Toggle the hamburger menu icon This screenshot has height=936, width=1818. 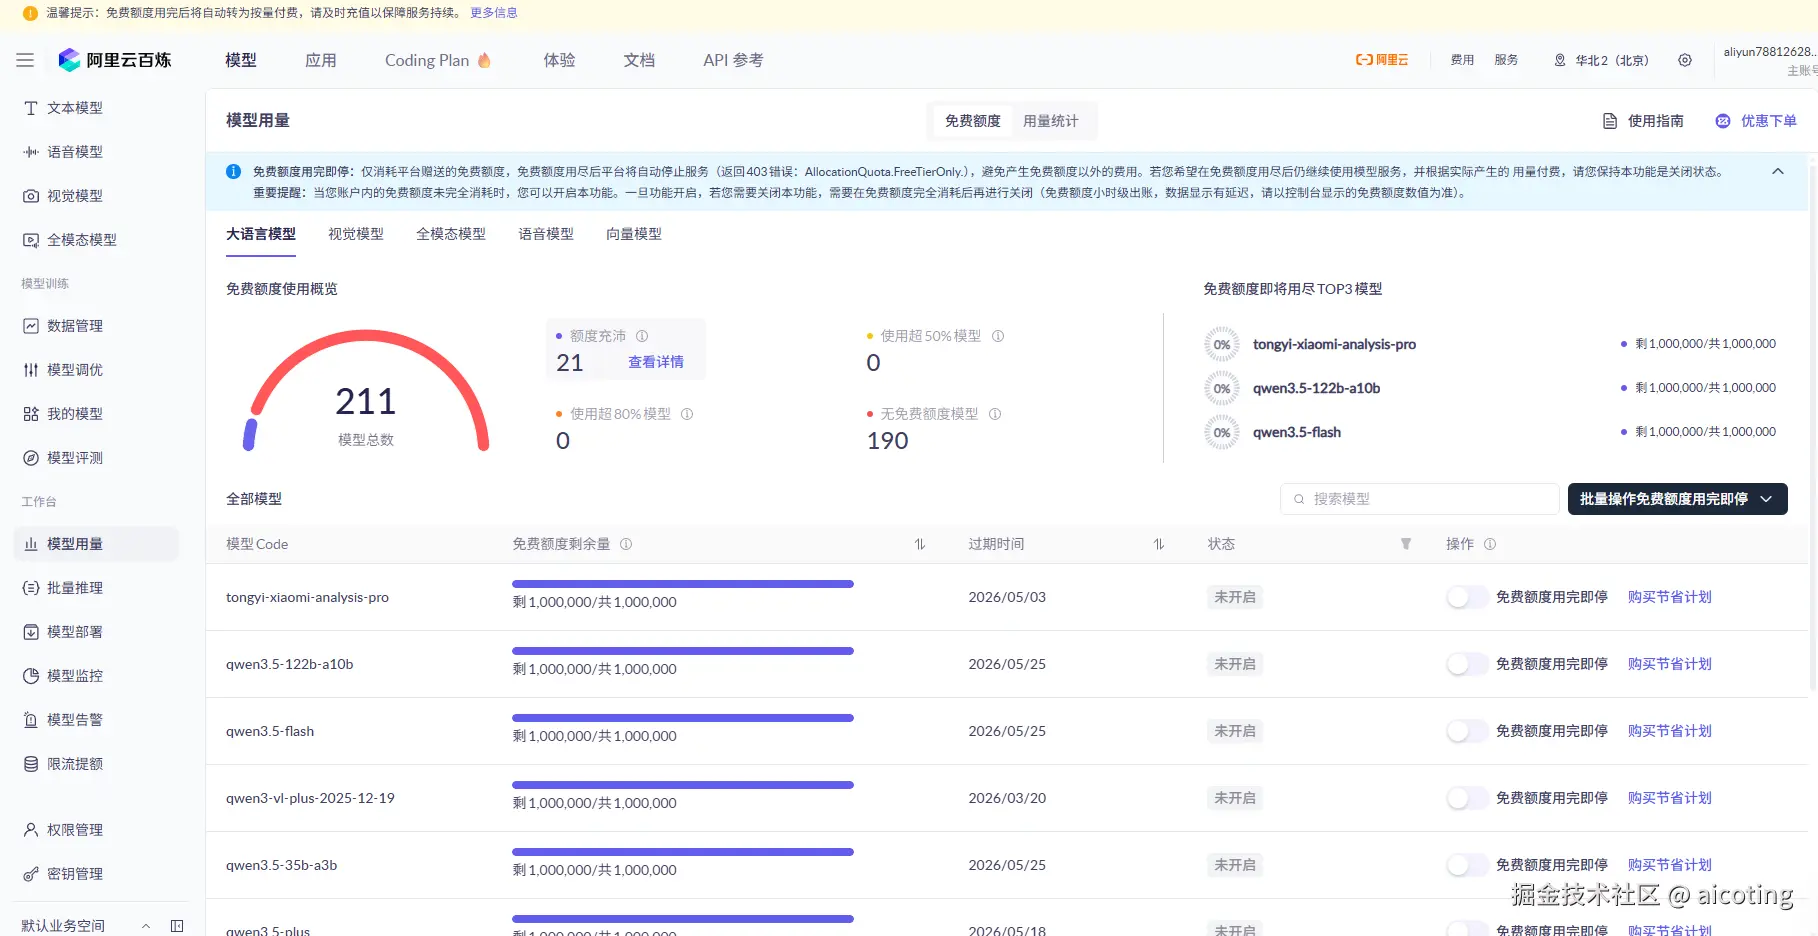click(25, 60)
